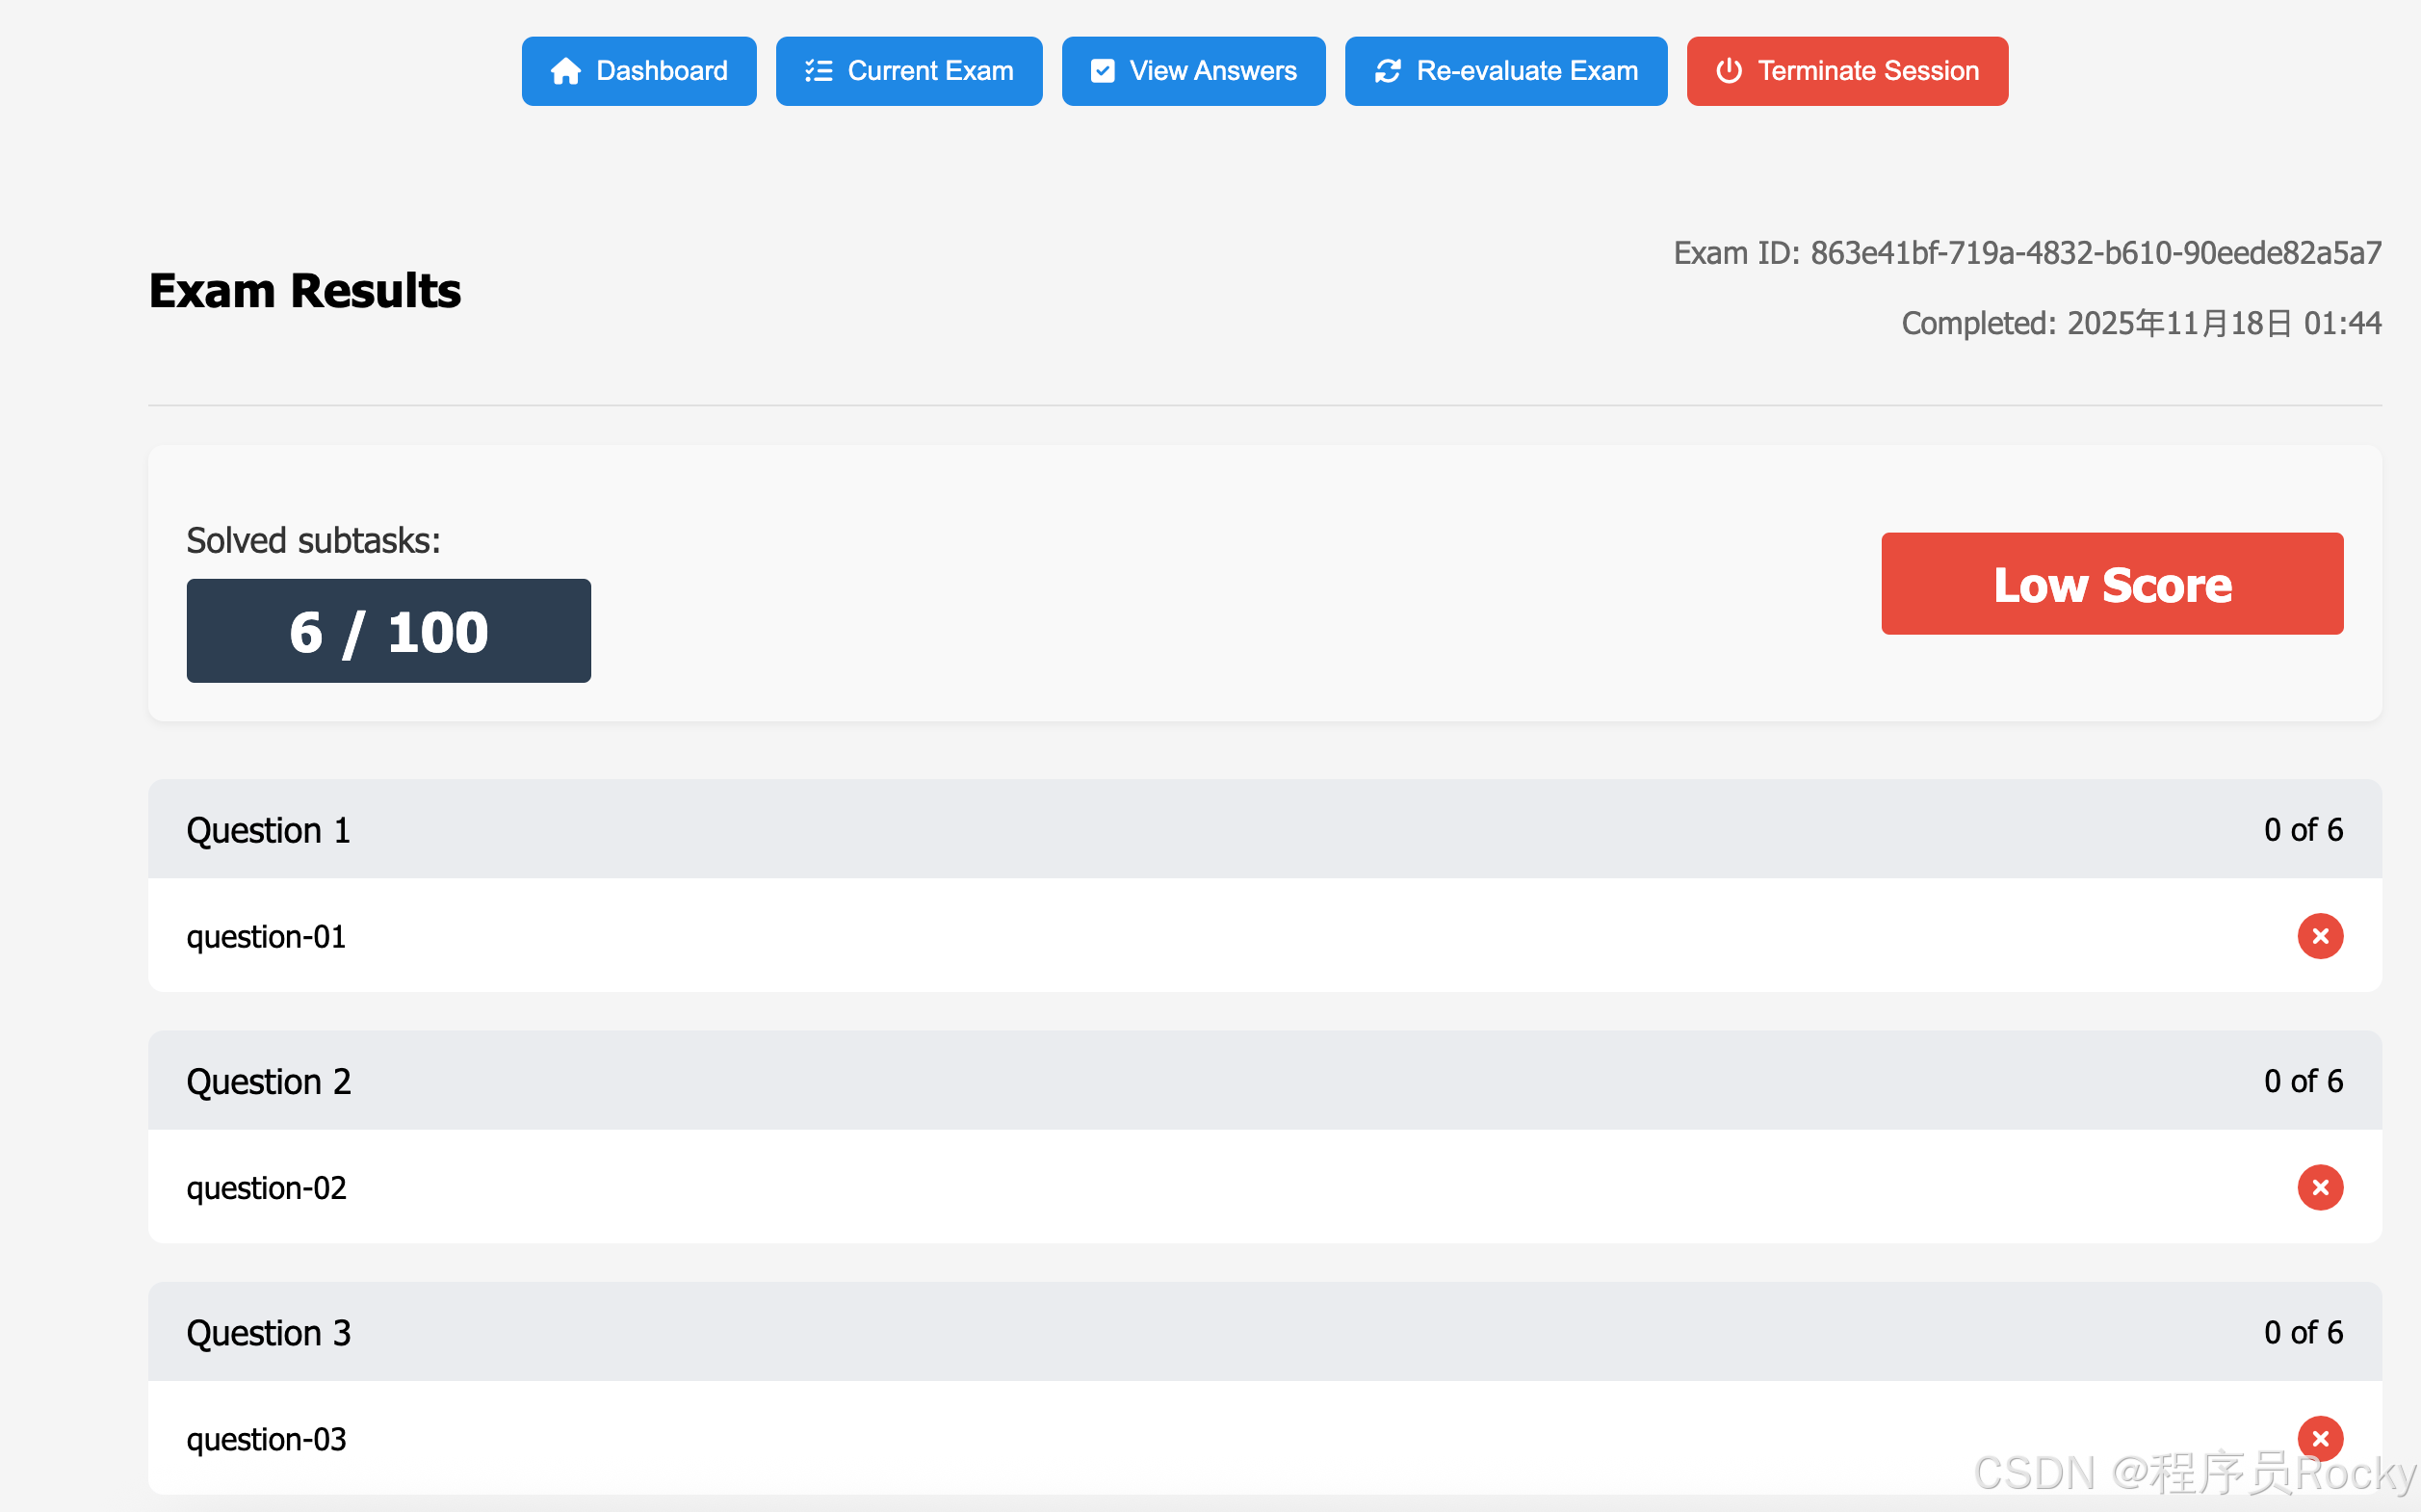Click the red Low Score badge
2421x1512 pixels.
pyautogui.click(x=2111, y=584)
